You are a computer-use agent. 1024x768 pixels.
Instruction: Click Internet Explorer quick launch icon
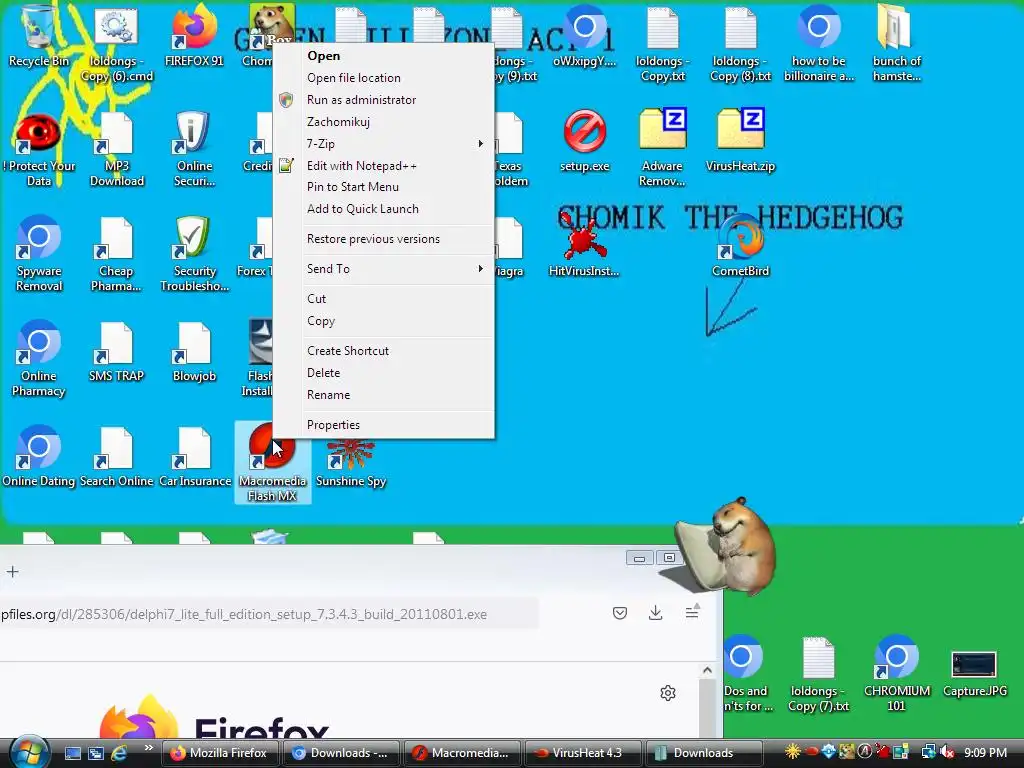120,753
